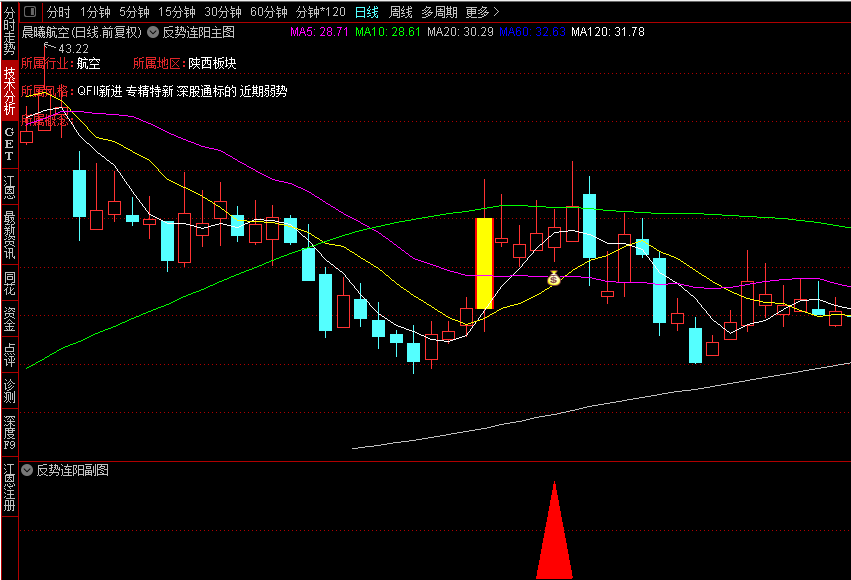Open 江恩 sidebar tab
The height and width of the screenshot is (580, 851).
(9, 186)
